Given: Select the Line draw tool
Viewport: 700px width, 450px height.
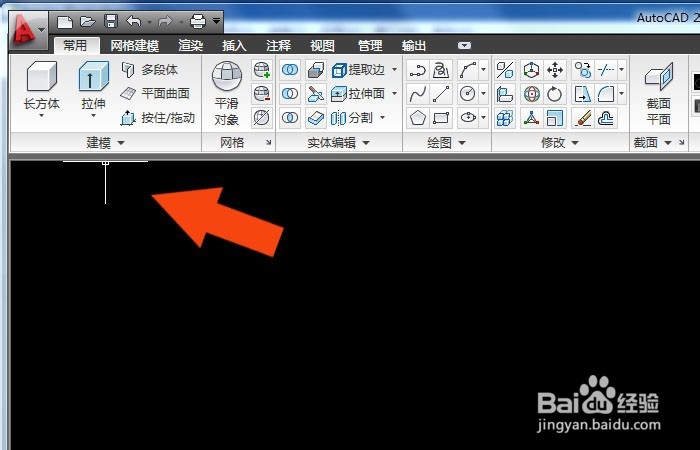Looking at the screenshot, I should 441,94.
